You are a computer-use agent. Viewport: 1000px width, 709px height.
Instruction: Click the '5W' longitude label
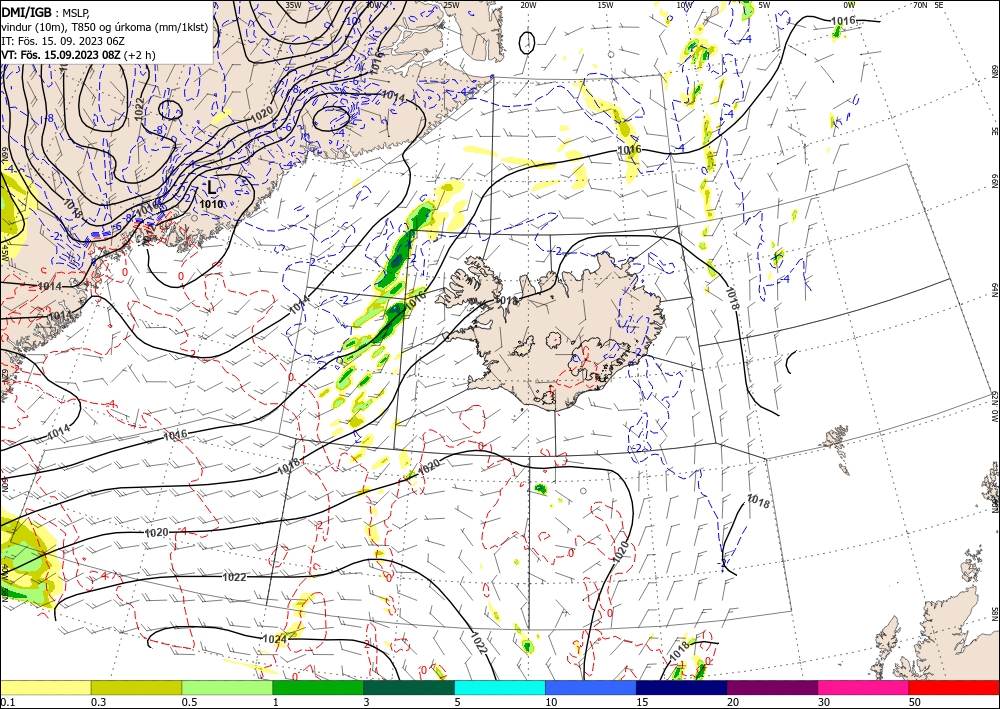(x=765, y=5)
